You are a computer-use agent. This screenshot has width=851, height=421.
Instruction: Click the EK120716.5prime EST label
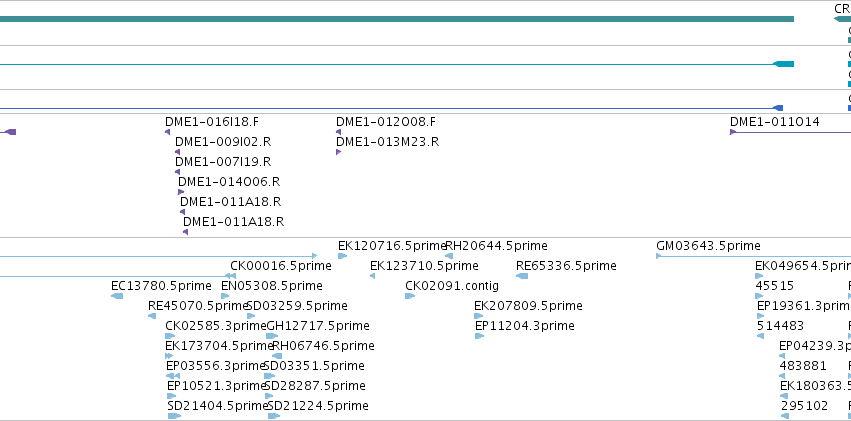pos(392,246)
